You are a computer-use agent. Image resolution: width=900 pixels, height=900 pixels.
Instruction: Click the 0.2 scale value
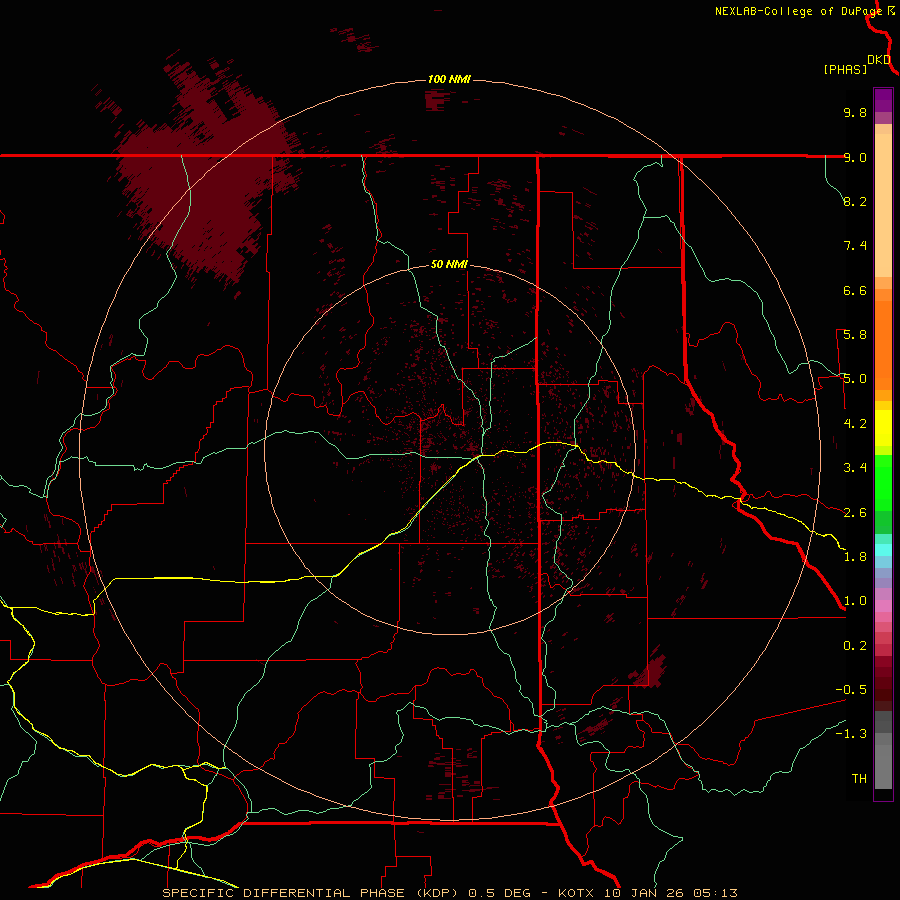pyautogui.click(x=855, y=646)
